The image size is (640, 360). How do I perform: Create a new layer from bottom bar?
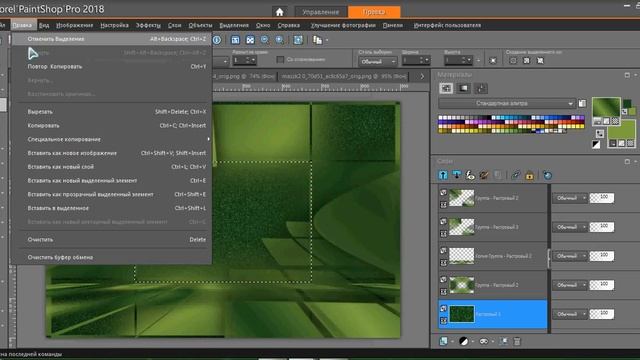tap(443, 341)
